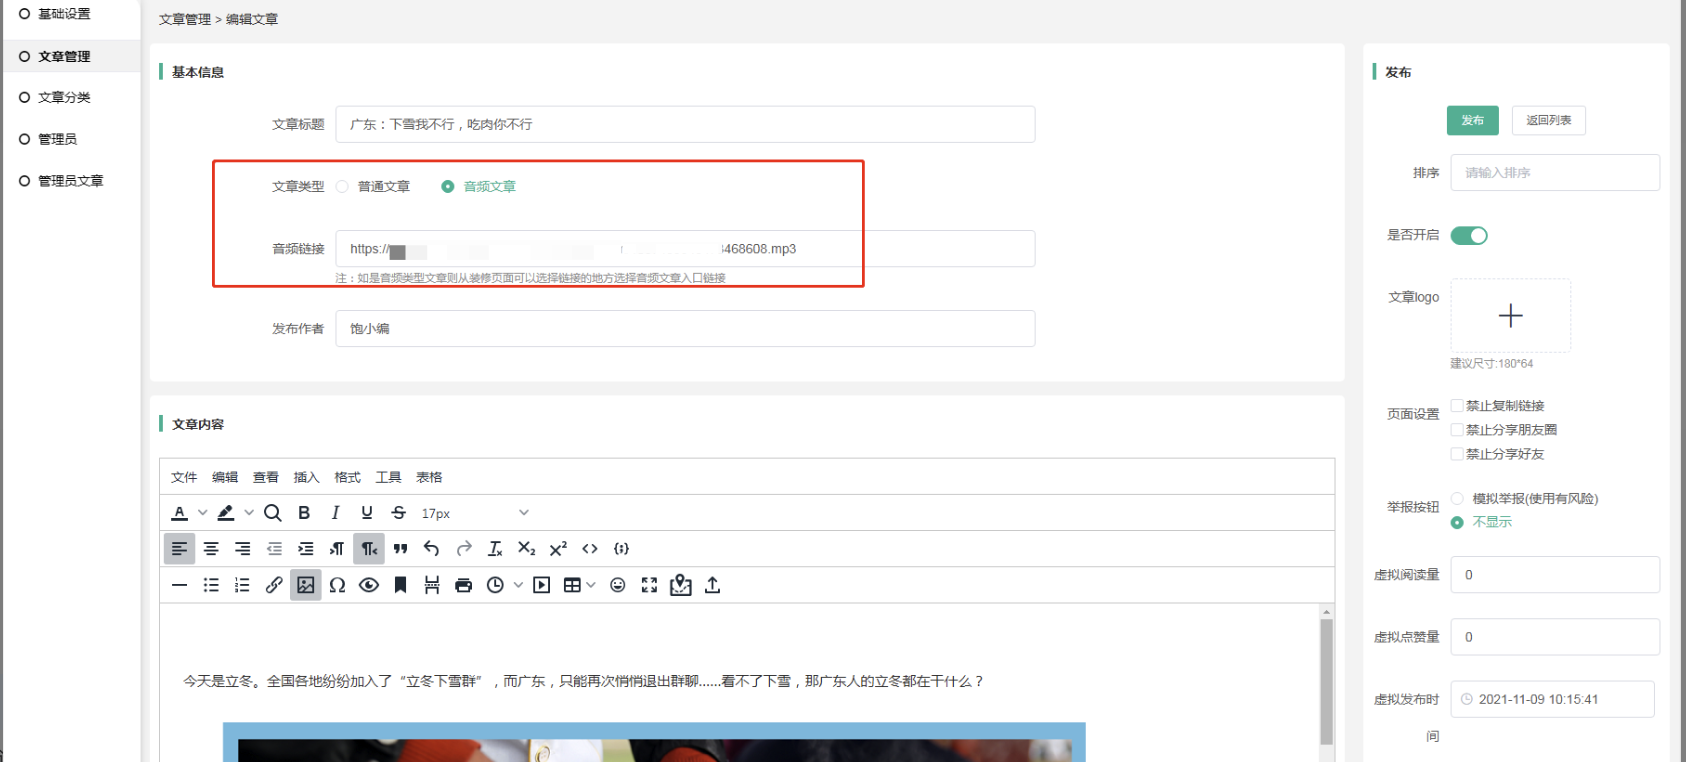The height and width of the screenshot is (762, 1686).
Task: Apply subscript formatting
Action: (527, 549)
